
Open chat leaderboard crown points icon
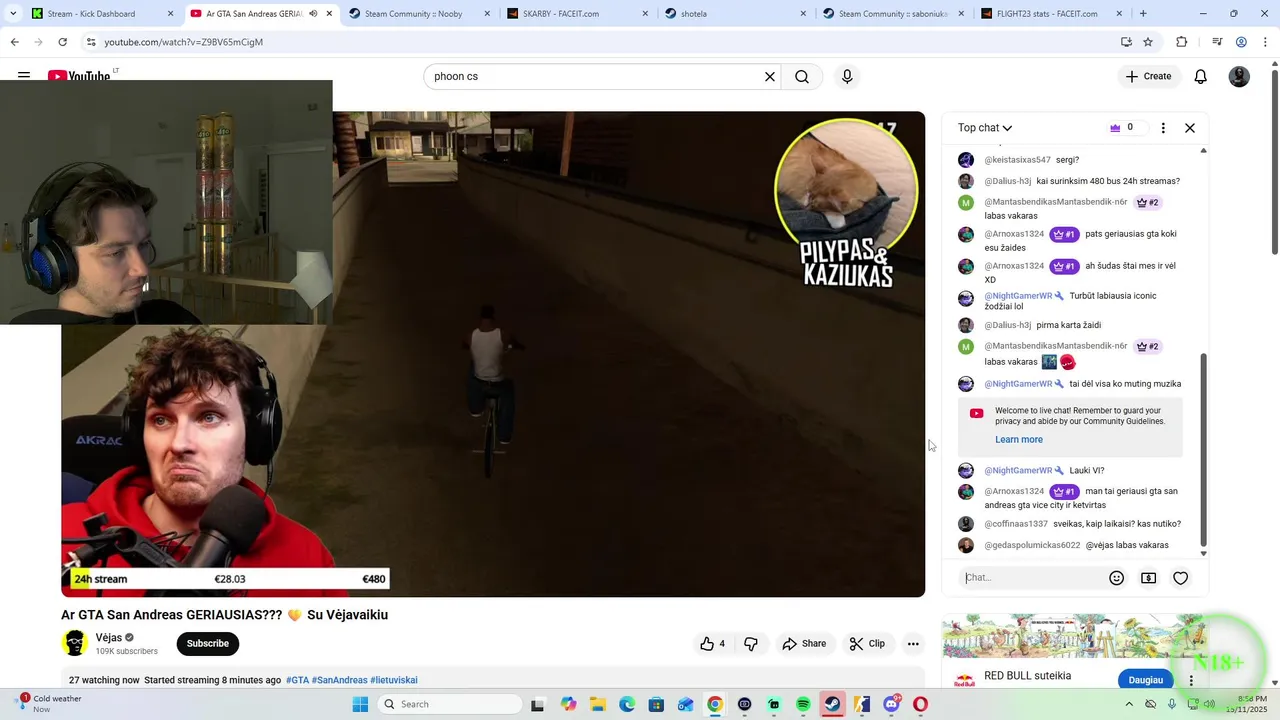tap(1123, 128)
